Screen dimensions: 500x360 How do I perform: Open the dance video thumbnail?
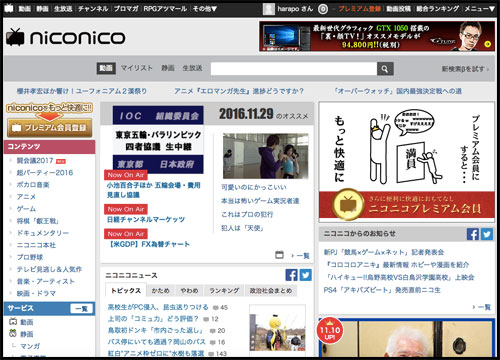[266, 156]
